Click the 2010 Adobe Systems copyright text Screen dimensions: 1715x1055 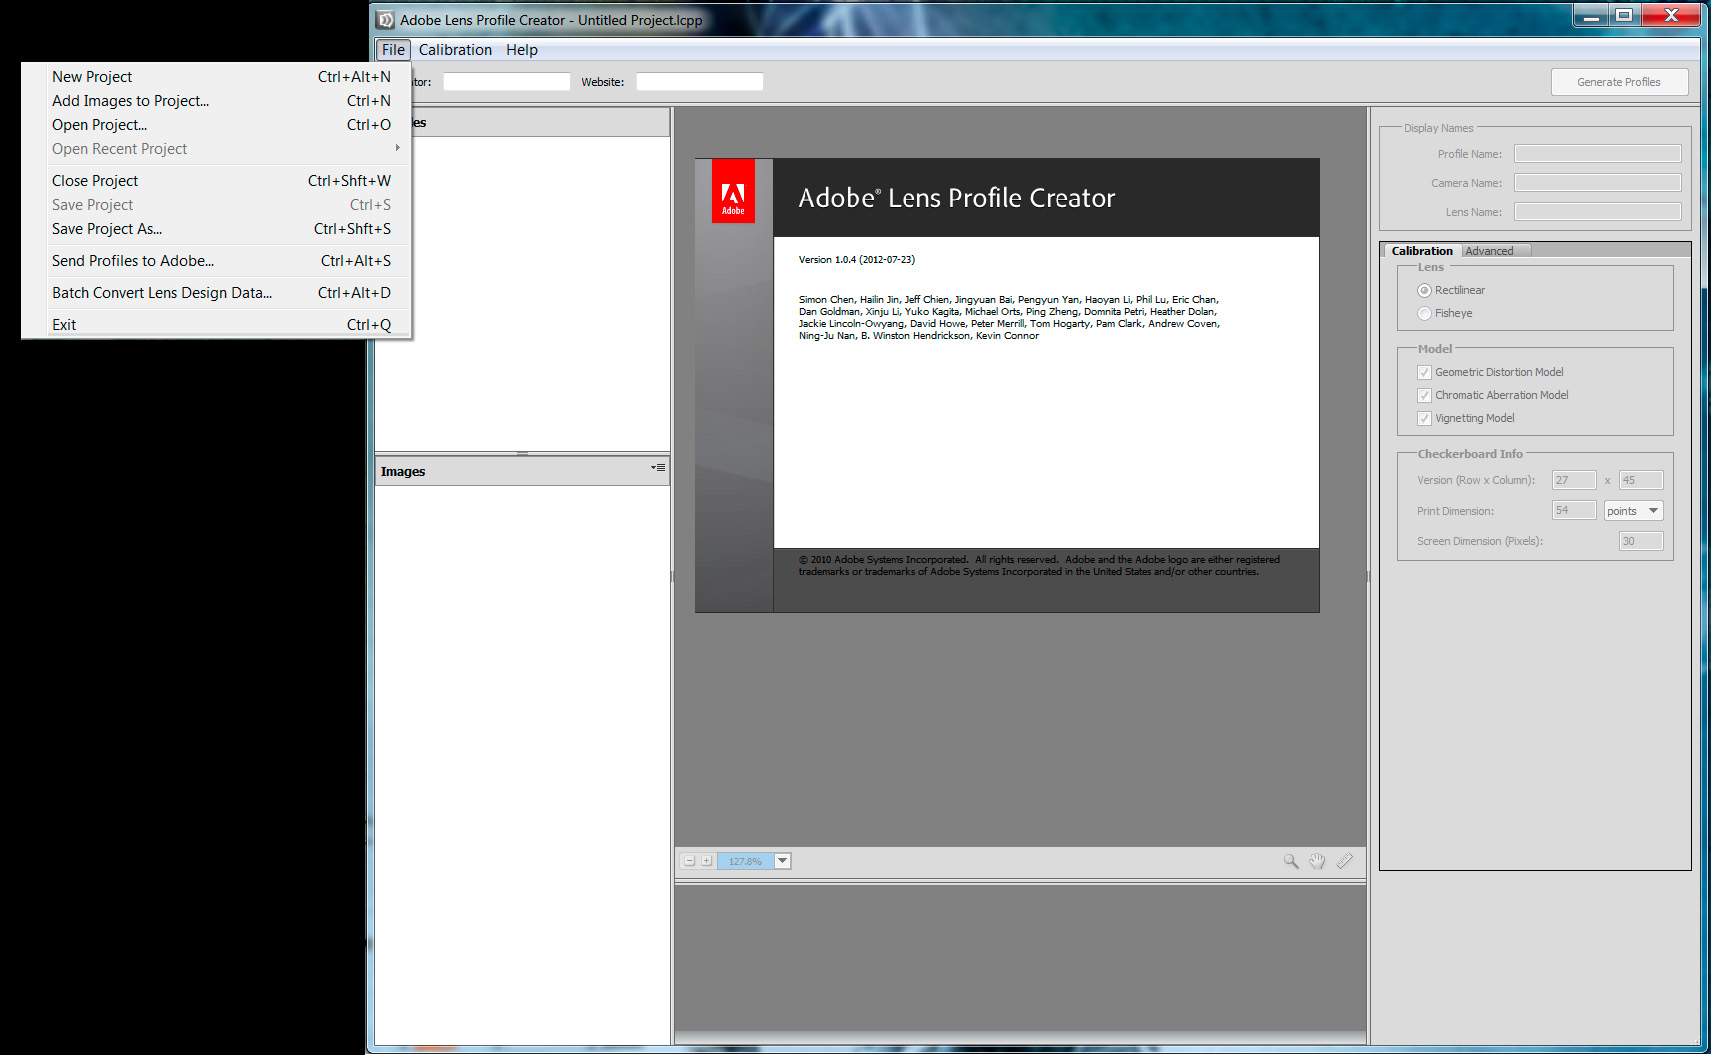tap(1038, 566)
